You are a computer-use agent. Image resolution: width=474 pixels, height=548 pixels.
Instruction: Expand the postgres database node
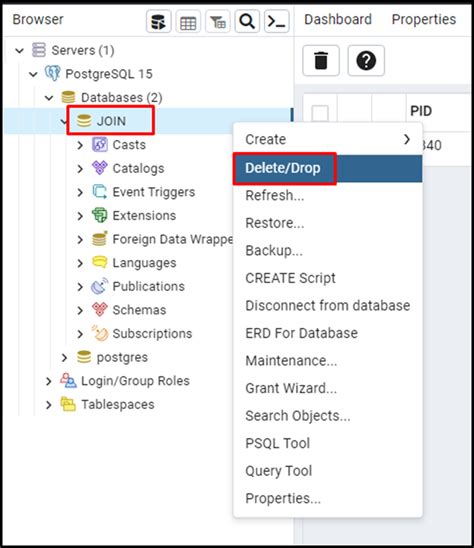pos(64,358)
